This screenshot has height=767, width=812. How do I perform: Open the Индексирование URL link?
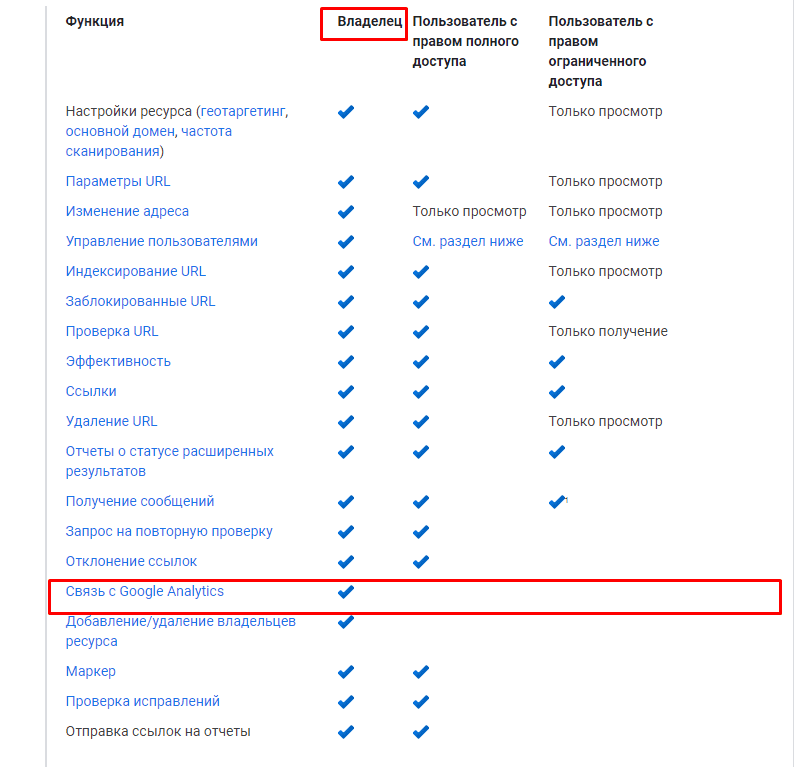tap(136, 272)
